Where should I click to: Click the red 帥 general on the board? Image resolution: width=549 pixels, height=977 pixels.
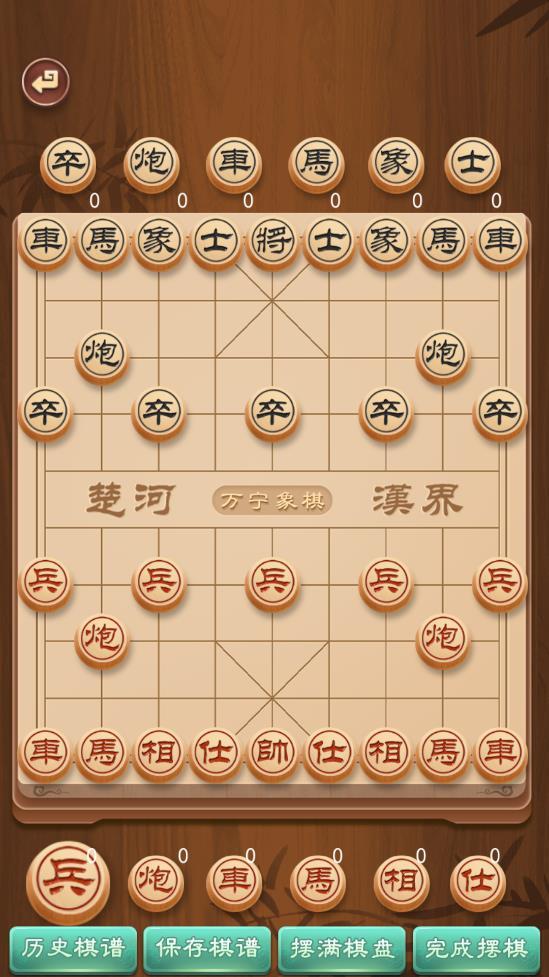point(272,755)
